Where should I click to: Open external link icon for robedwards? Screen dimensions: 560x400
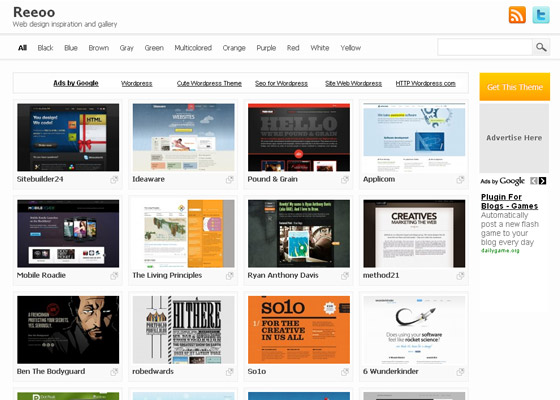(x=230, y=372)
